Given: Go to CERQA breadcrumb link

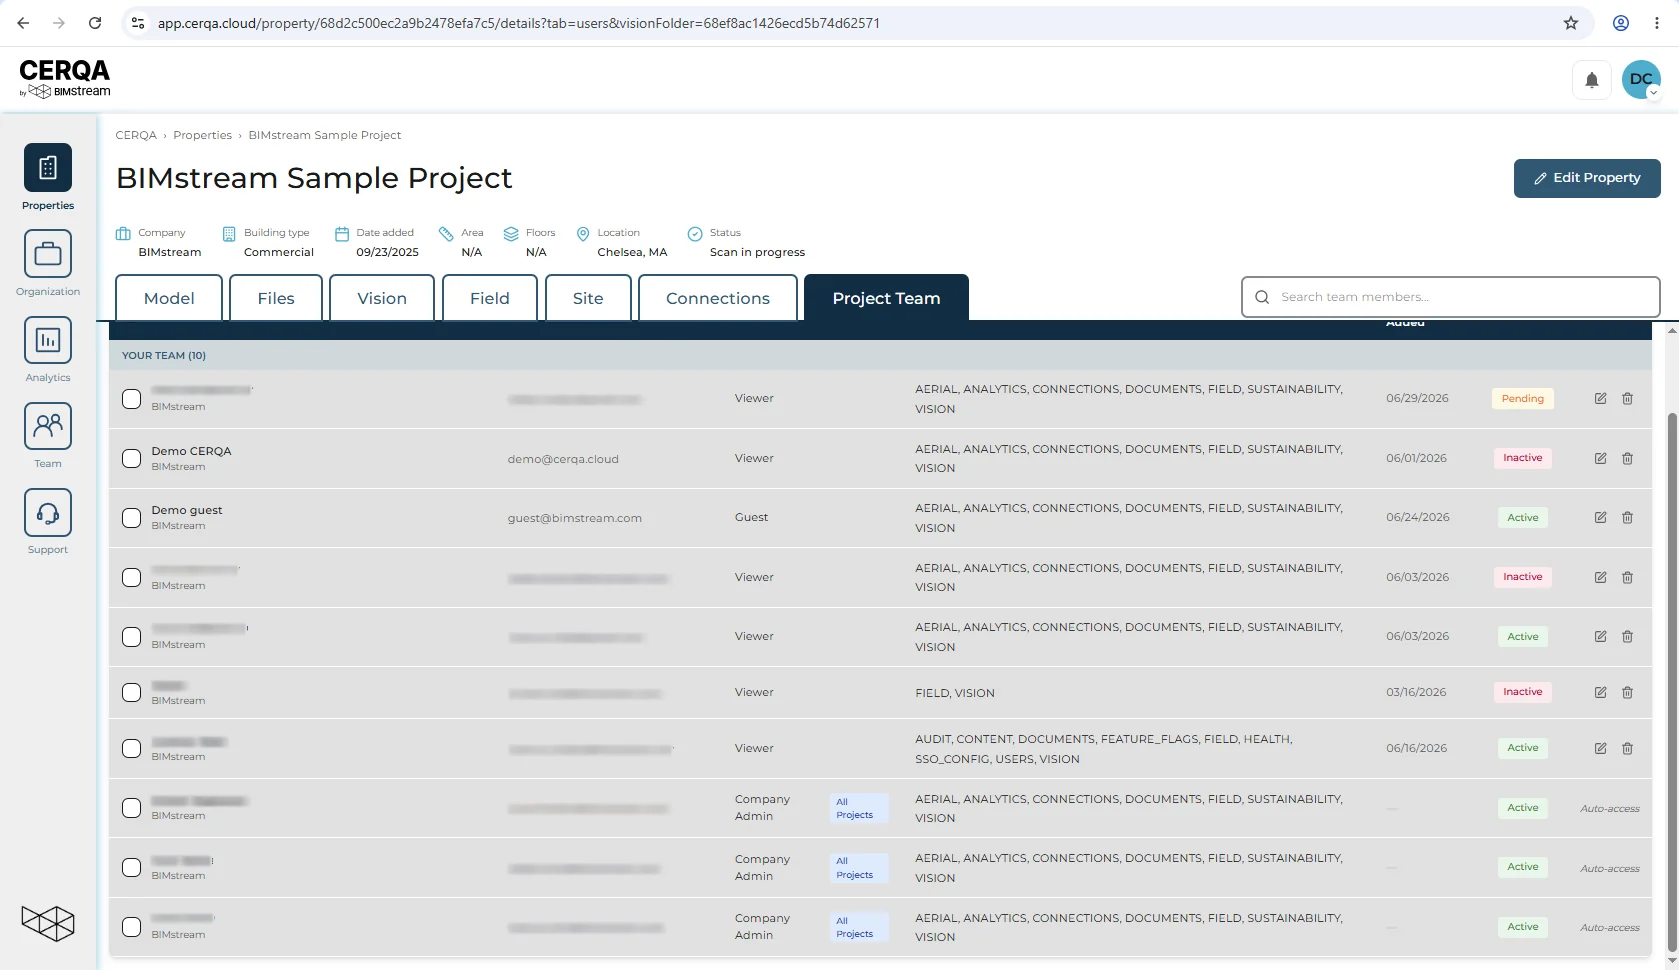Looking at the screenshot, I should (x=136, y=135).
